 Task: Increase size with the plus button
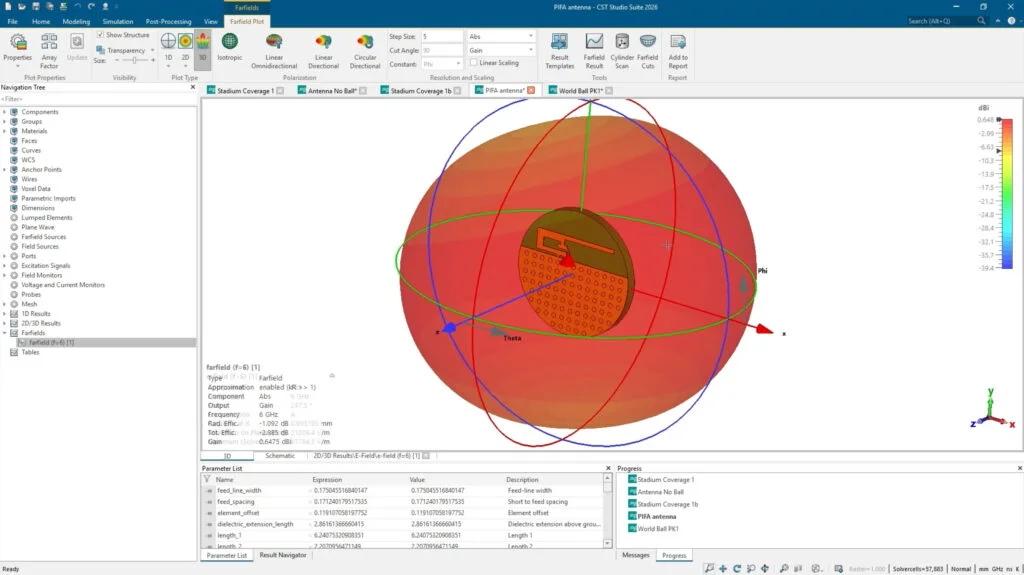coord(153,60)
